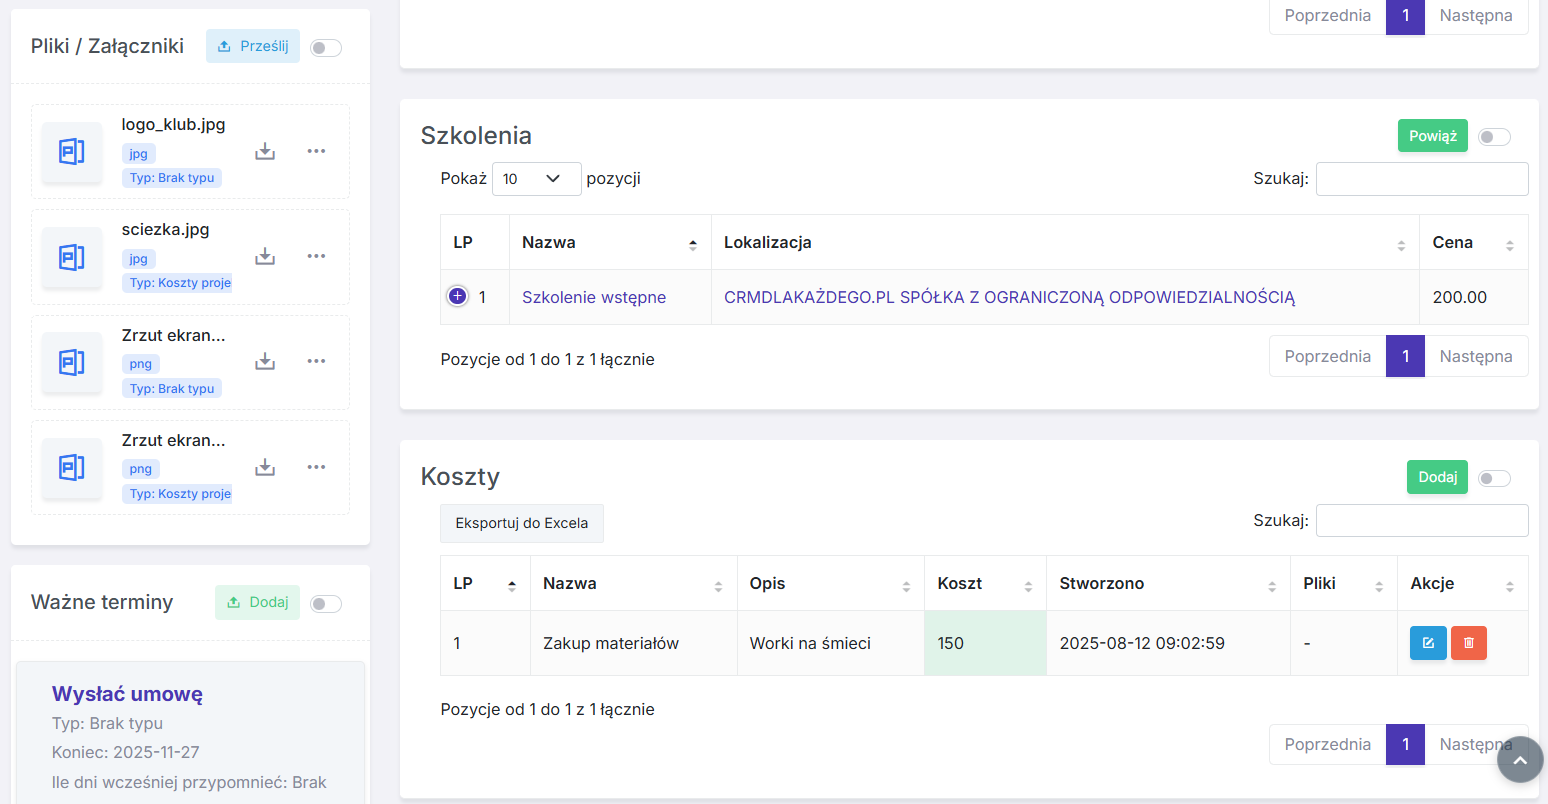Click Powiąż button in Szkolenia
Screen dimensions: 1548x804
click(1433, 136)
